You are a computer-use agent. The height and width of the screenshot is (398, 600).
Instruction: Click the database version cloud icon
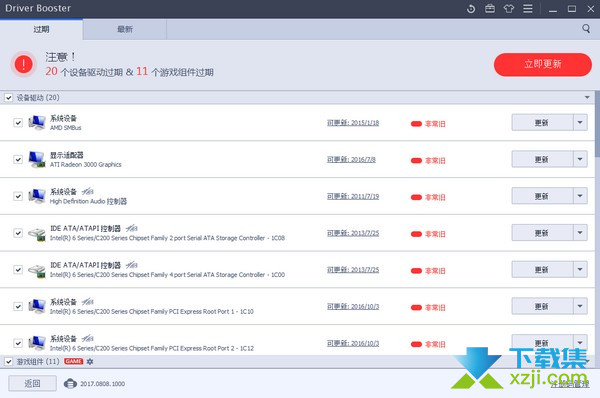(x=70, y=383)
